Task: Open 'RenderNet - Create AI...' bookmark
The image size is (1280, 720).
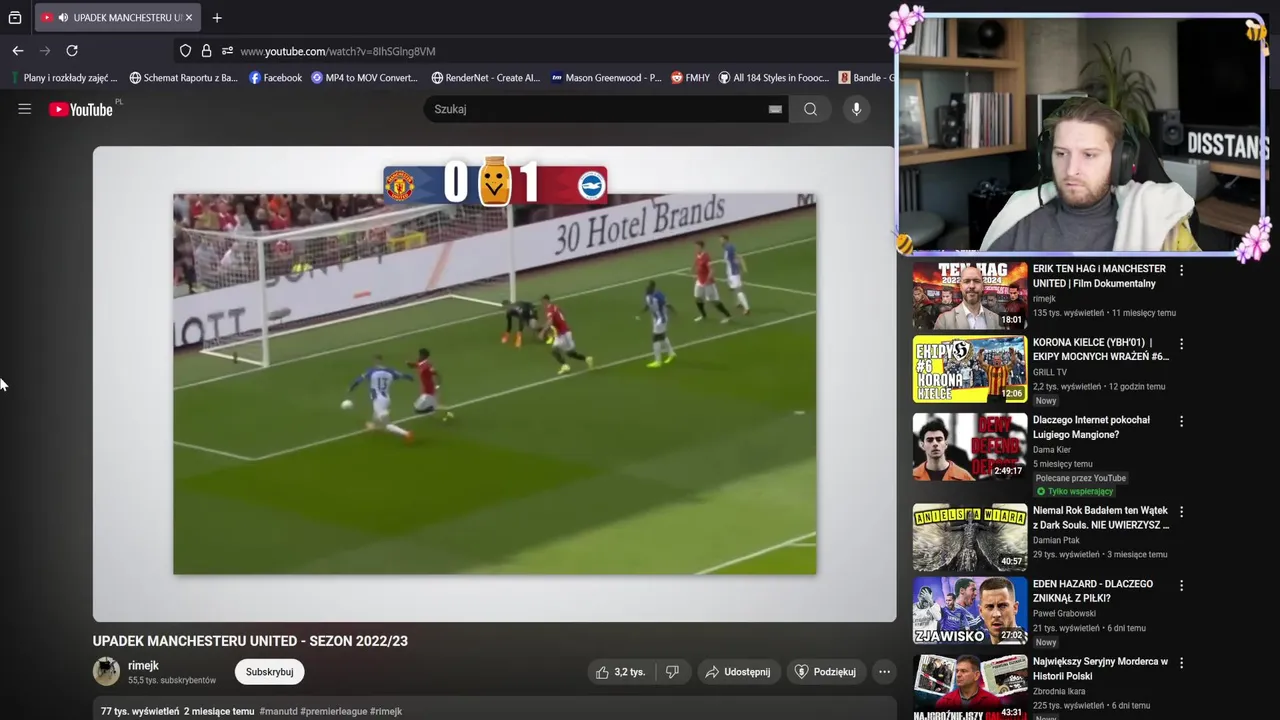Action: click(485, 78)
